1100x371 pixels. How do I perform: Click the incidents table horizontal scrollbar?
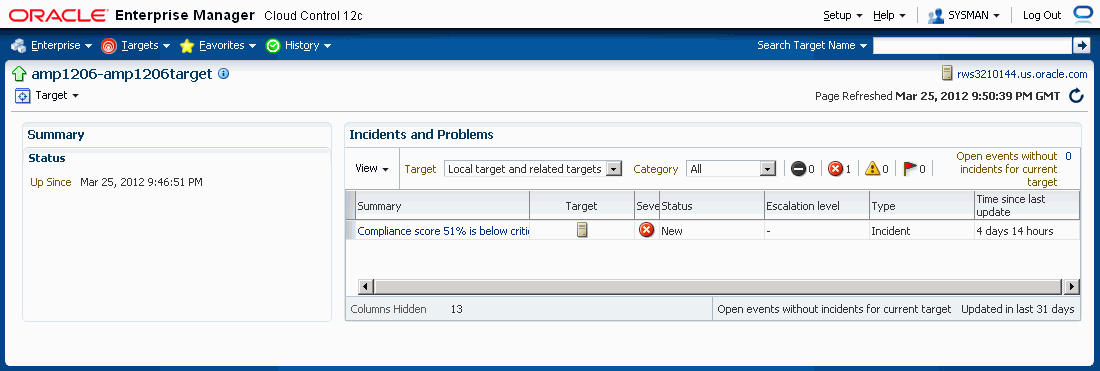(x=718, y=286)
